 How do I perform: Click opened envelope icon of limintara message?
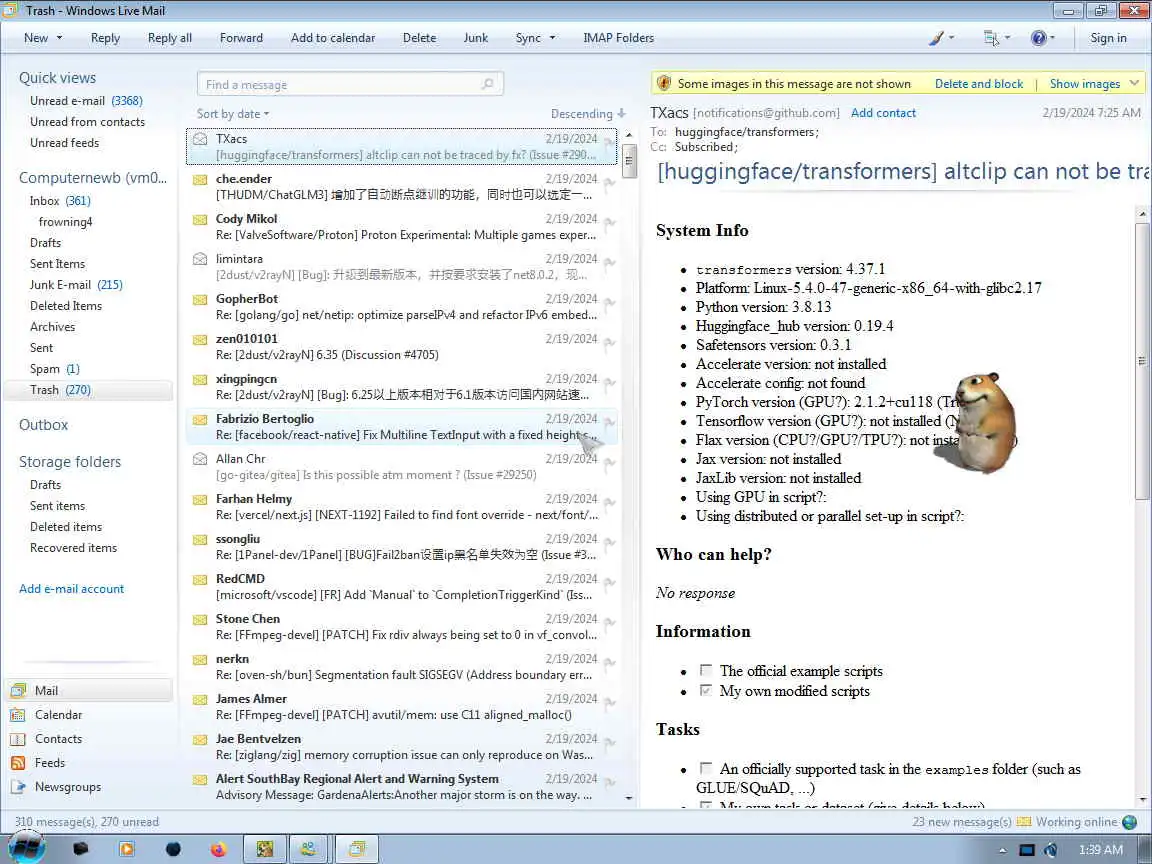pos(199,259)
